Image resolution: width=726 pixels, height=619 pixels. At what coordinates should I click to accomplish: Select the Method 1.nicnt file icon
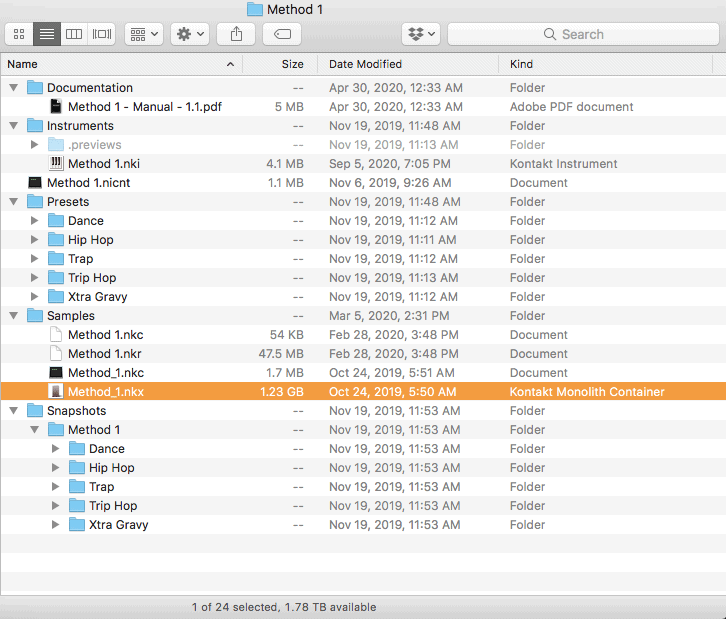tap(35, 182)
